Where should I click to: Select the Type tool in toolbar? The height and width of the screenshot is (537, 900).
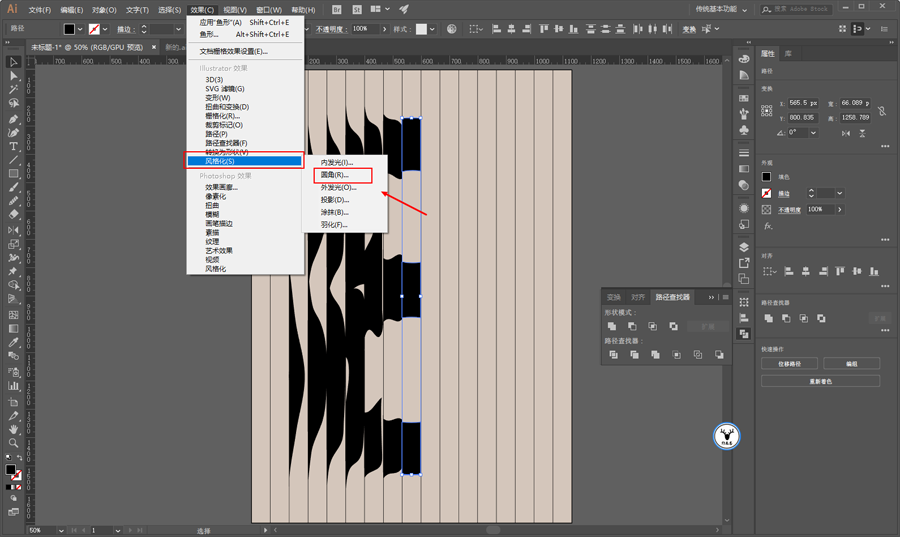14,146
